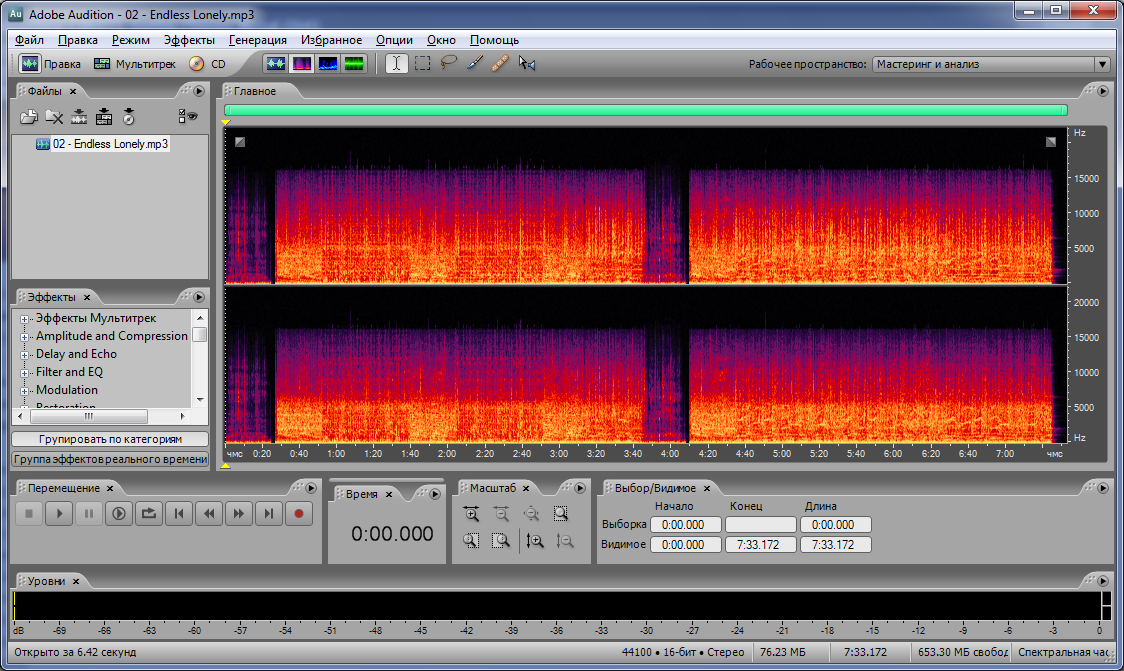1124x671 pixels.
Task: Toggle the Loop Play button
Action: pyautogui.click(x=148, y=514)
